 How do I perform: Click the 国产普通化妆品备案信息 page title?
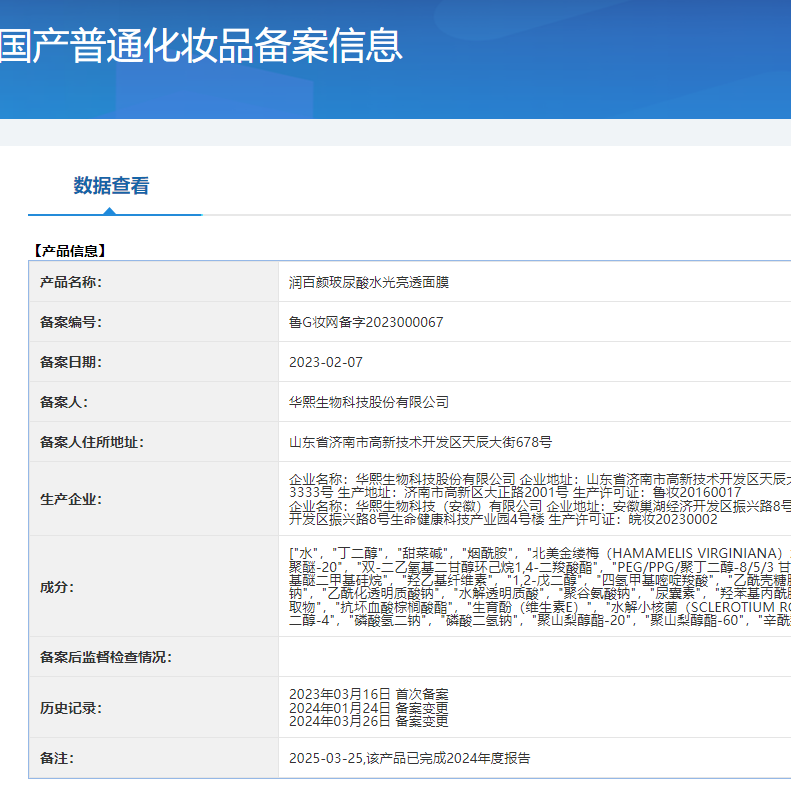pos(201,46)
